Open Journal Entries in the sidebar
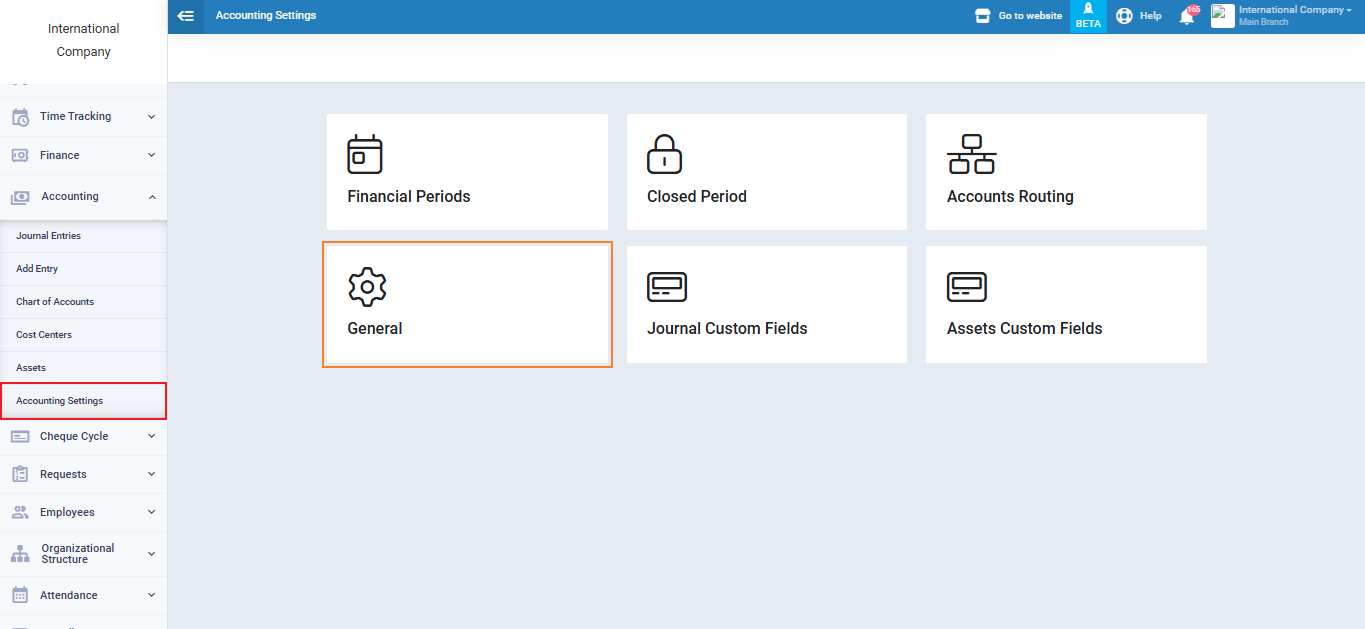Viewport: 1365px width, 629px height. pyautogui.click(x=49, y=236)
